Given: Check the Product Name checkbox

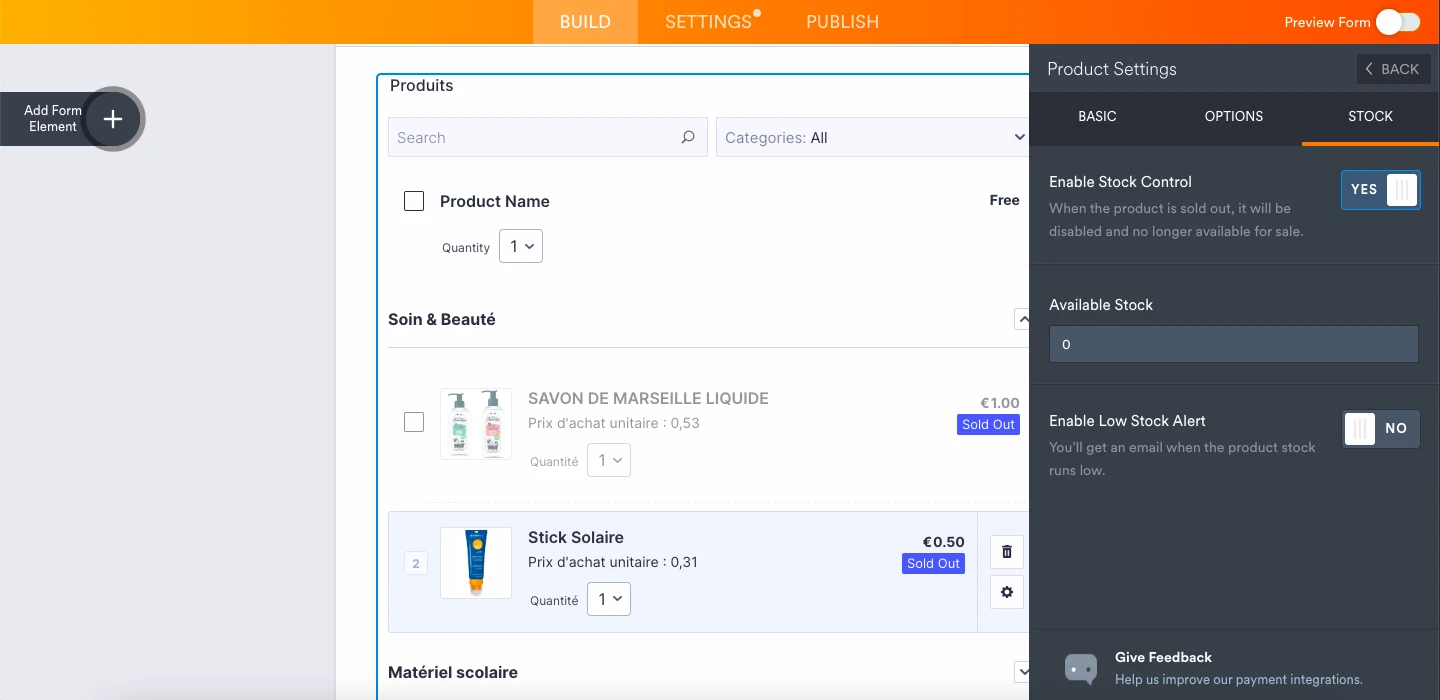Looking at the screenshot, I should pos(414,201).
